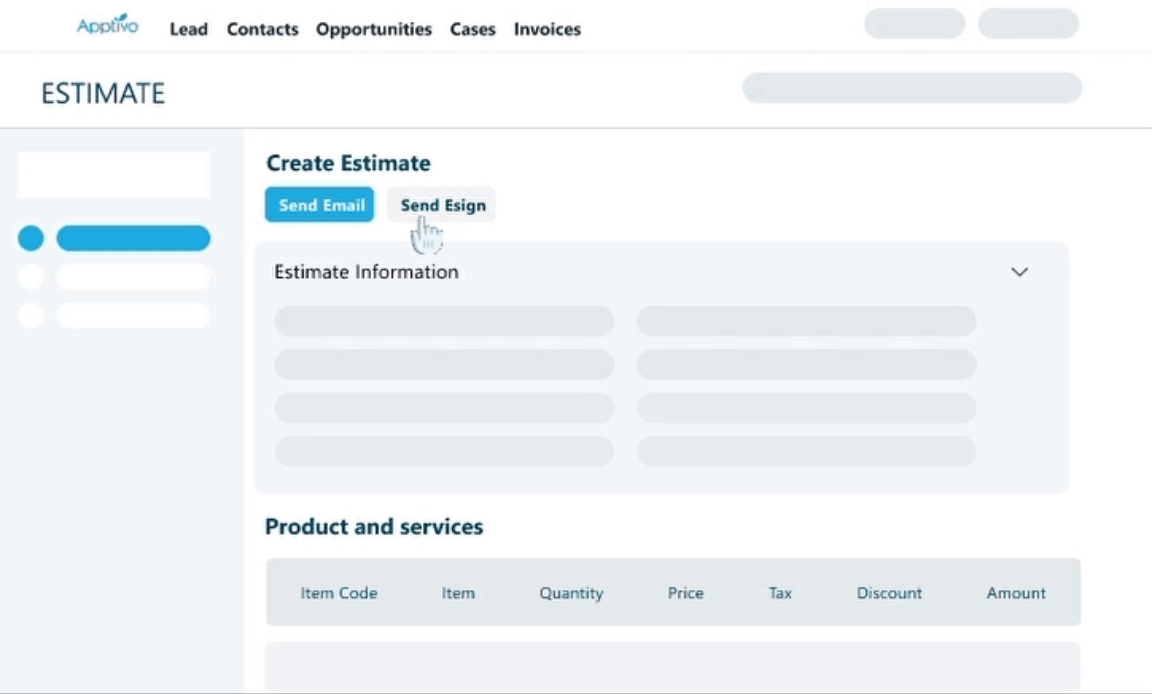1152x694 pixels.
Task: Select the second sidebar step circle
Action: pyautogui.click(x=31, y=277)
